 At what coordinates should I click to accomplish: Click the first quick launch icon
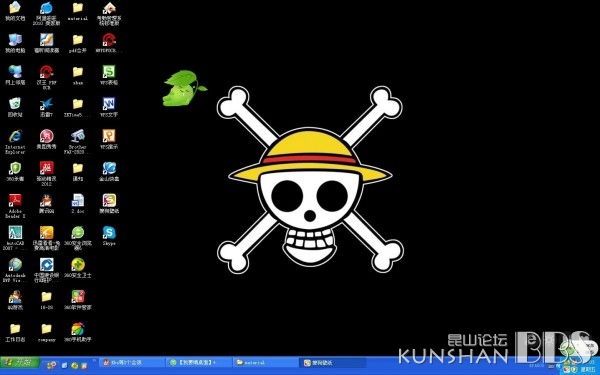(52, 365)
